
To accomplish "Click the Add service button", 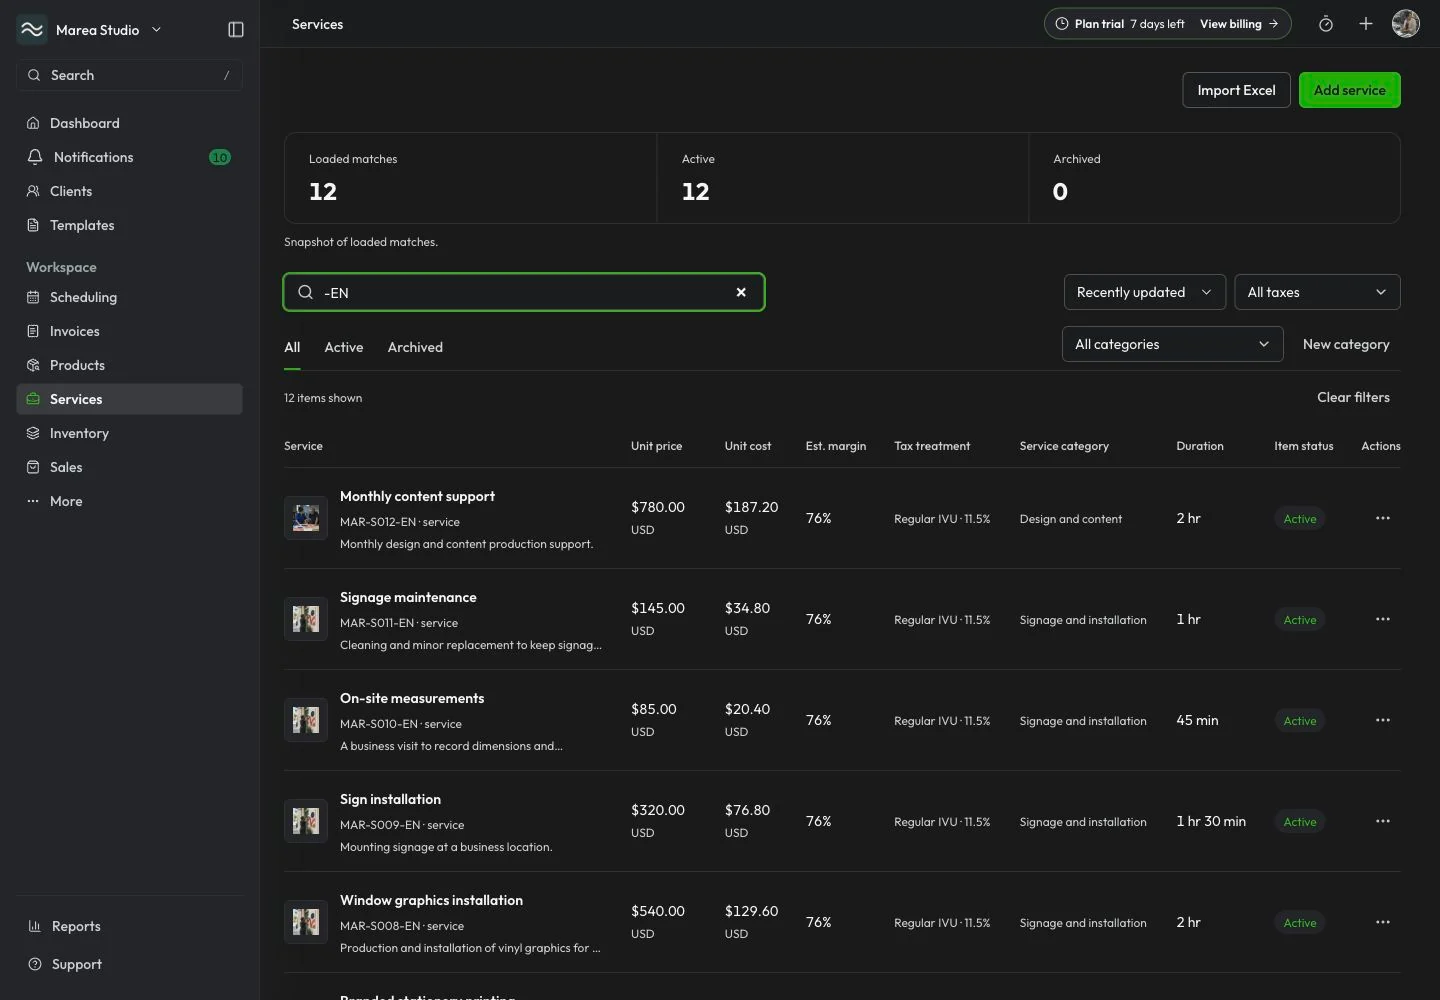I will [1350, 90].
